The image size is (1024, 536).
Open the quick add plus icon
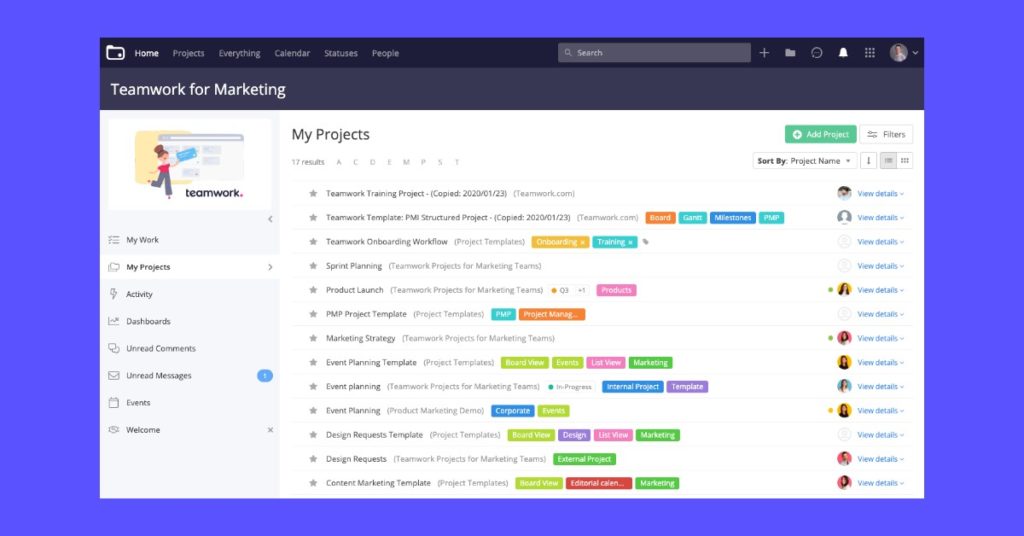pyautogui.click(x=764, y=53)
